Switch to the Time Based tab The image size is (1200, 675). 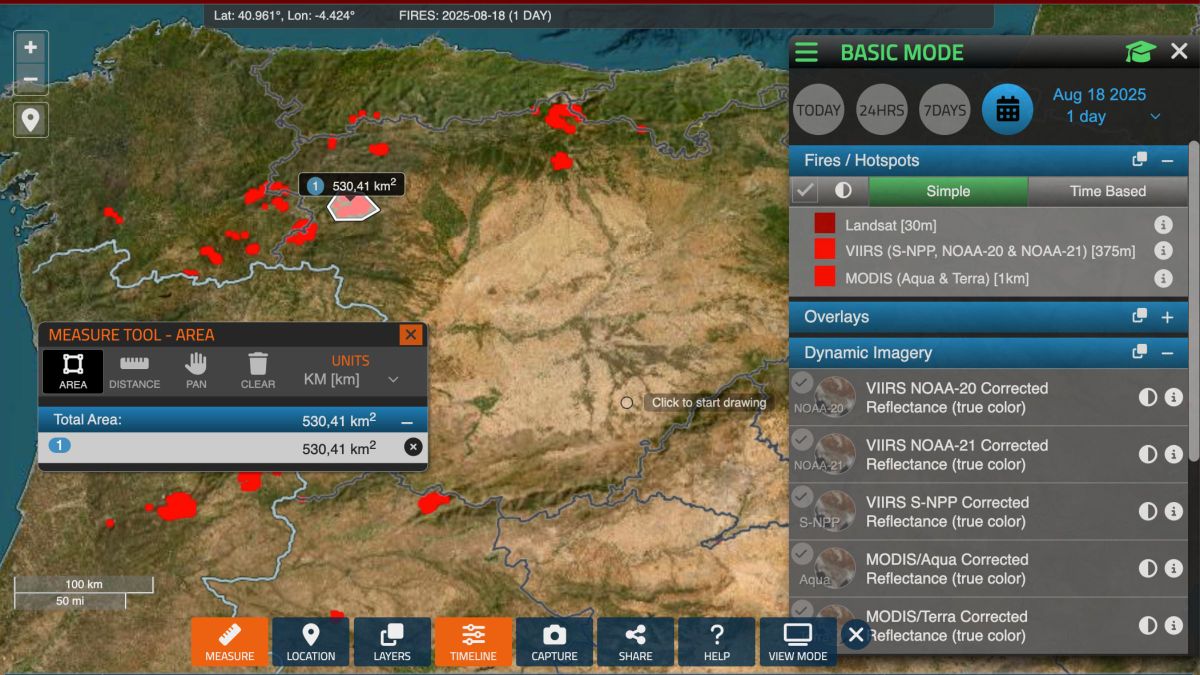(x=1106, y=191)
